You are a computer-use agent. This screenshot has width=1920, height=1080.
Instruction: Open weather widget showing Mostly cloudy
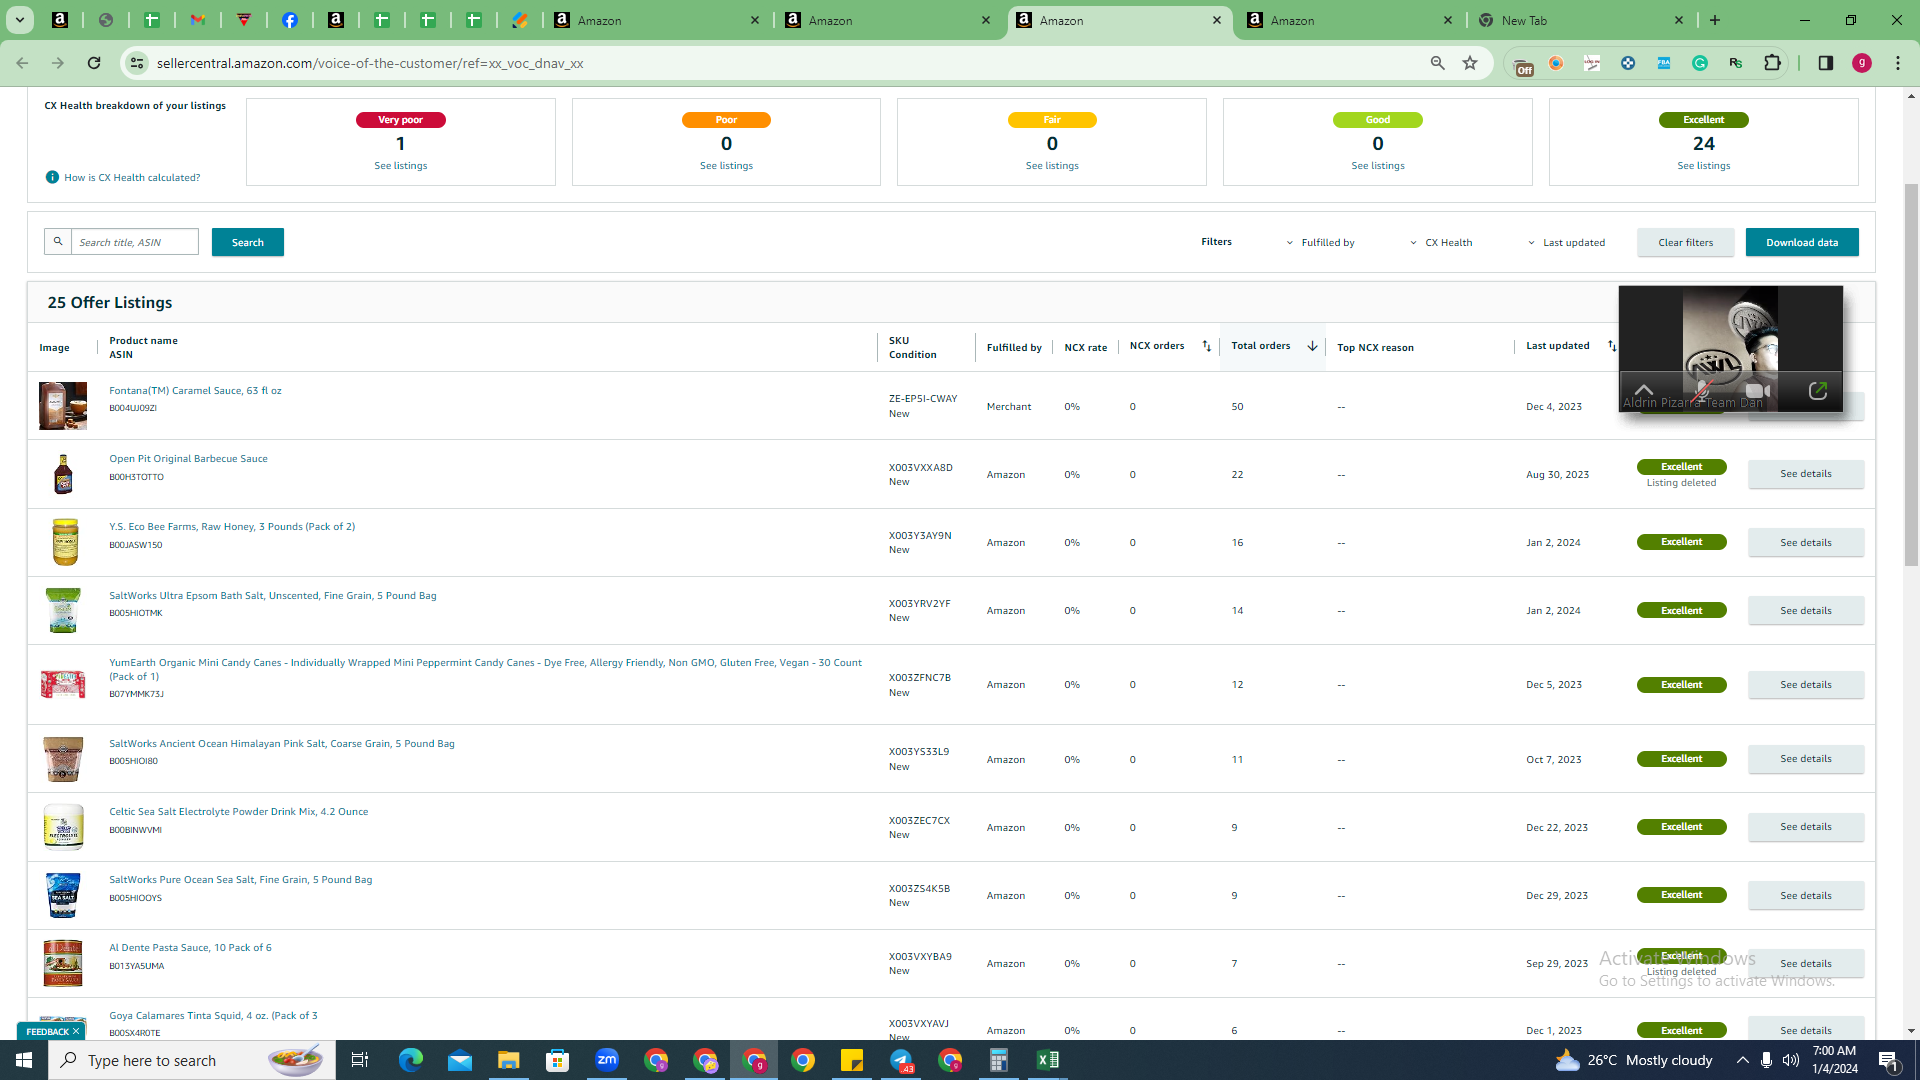1634,1060
